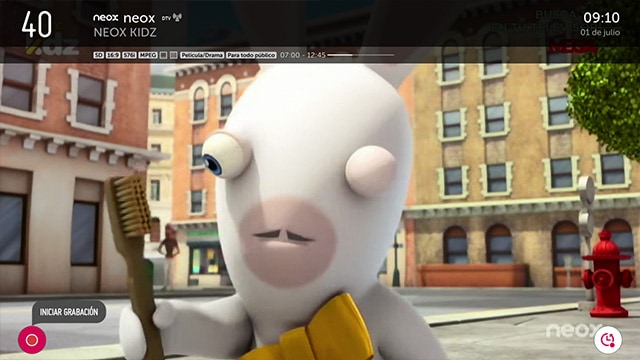
Task: Click the DTV antenna signal icon
Action: click(x=172, y=18)
